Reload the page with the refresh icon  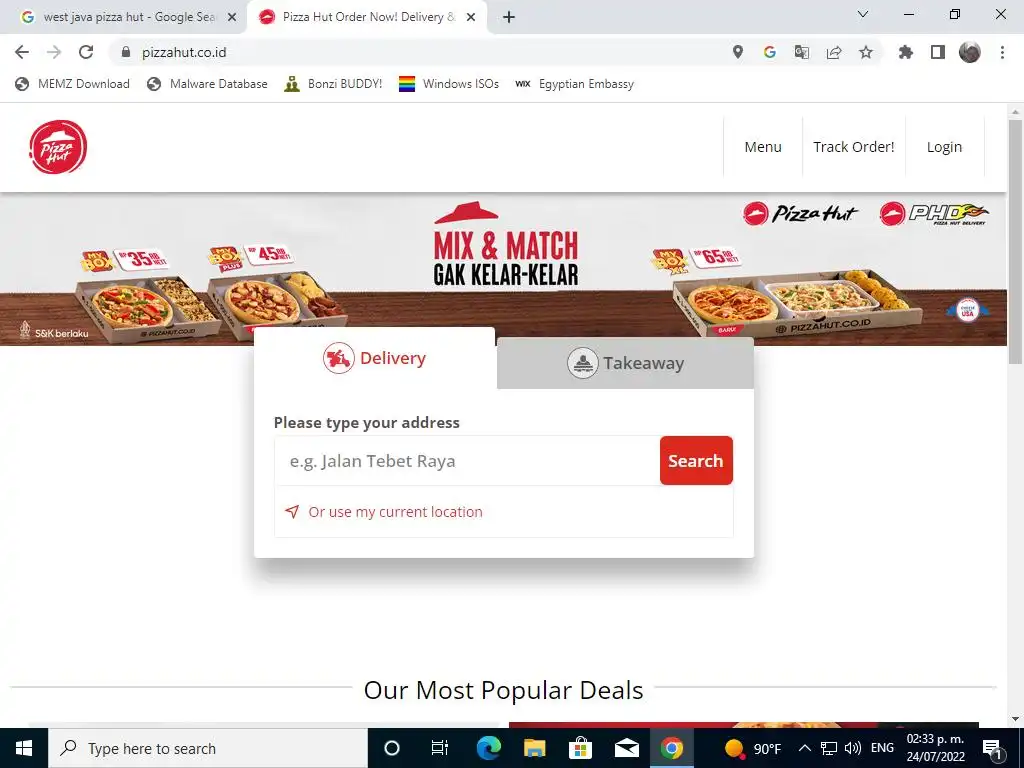pos(86,52)
